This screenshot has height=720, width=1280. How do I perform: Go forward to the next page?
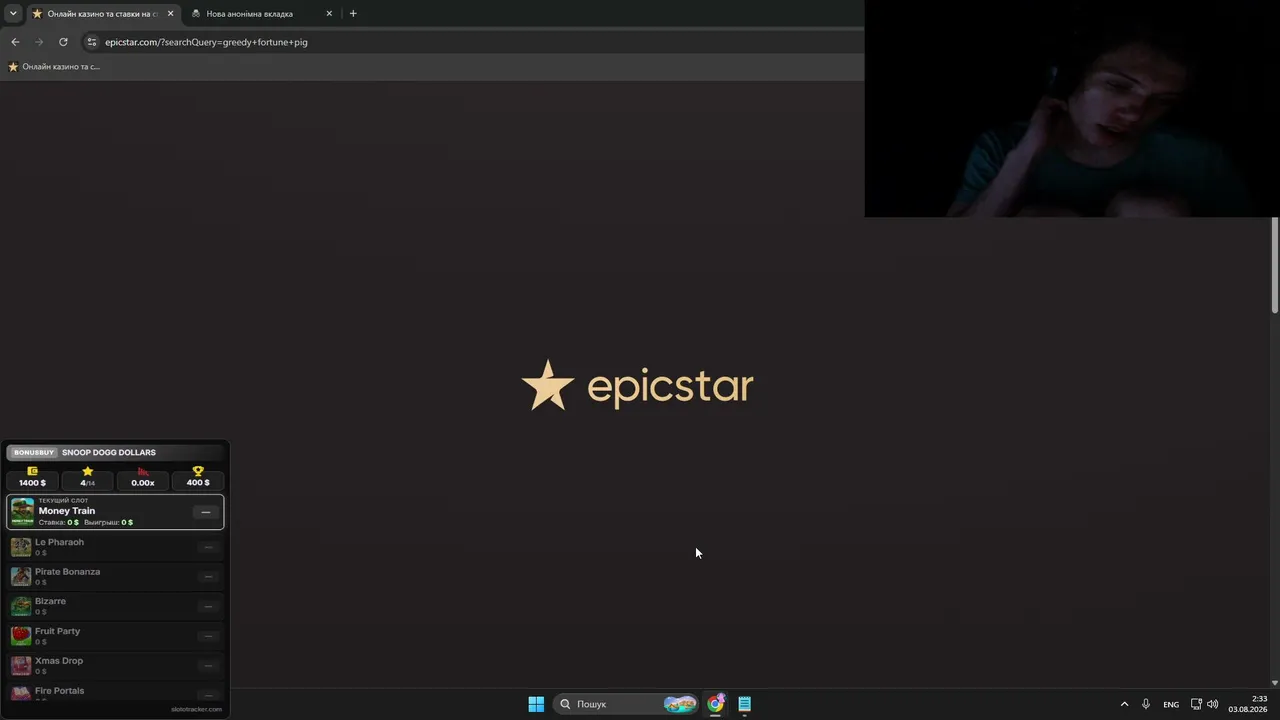click(x=39, y=42)
